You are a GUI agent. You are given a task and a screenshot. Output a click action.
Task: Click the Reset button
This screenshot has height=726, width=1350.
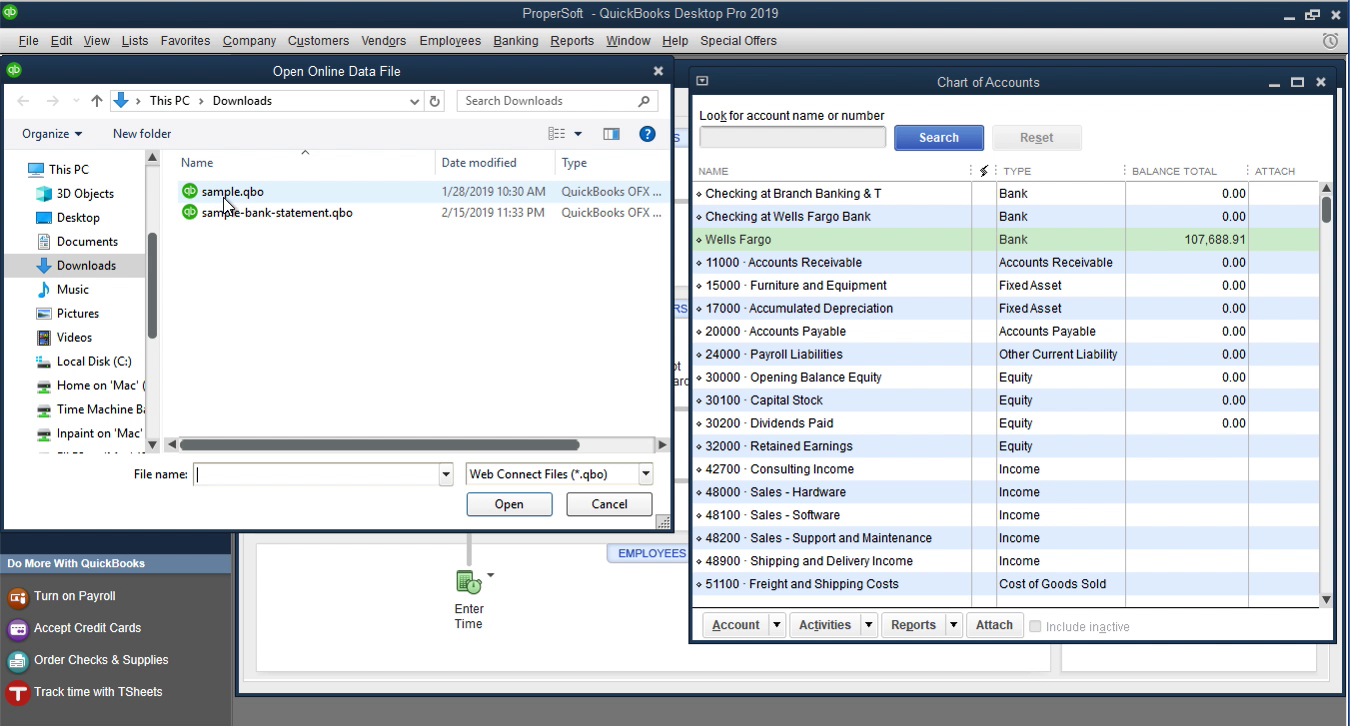1036,138
